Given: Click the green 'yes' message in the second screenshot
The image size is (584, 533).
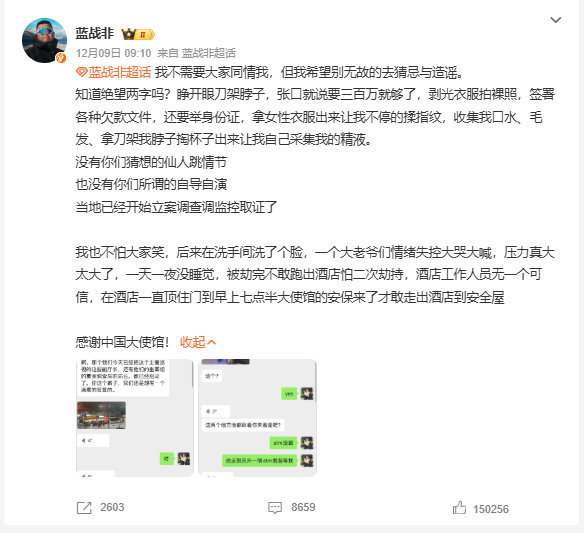Looking at the screenshot, I should tap(289, 394).
